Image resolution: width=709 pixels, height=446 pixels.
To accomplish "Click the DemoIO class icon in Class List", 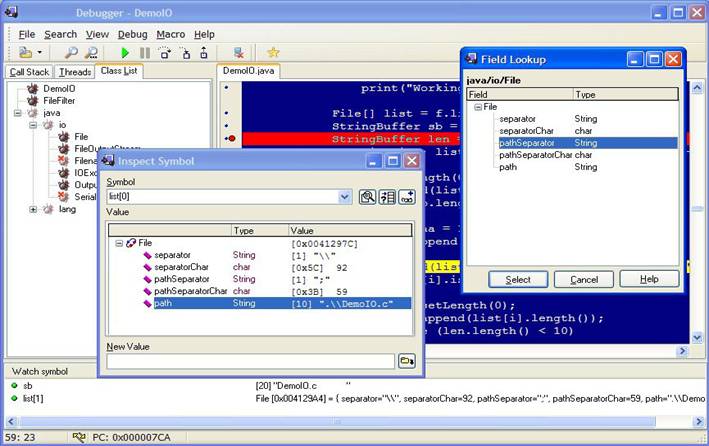I will click(x=32, y=89).
